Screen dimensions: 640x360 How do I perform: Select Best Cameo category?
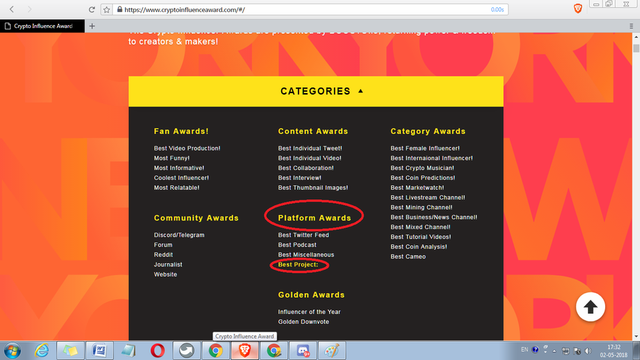click(x=408, y=256)
